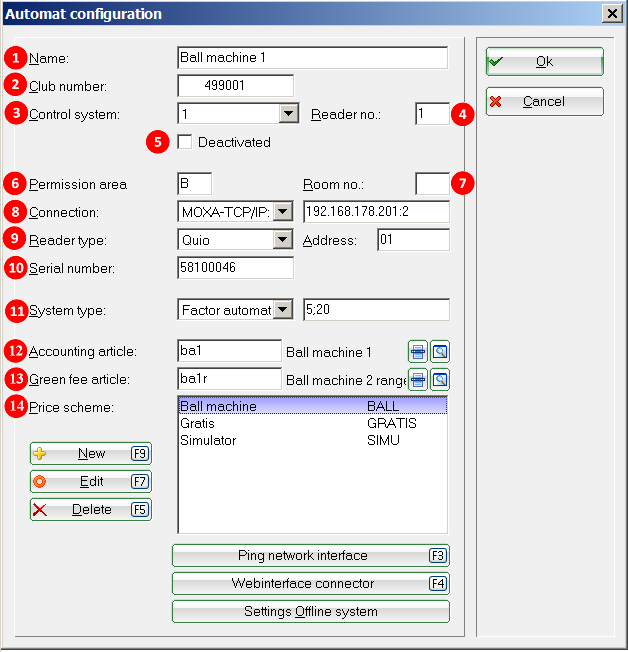This screenshot has height=652, width=628.
Task: Open Settings Offline system
Action: pyautogui.click(x=310, y=611)
